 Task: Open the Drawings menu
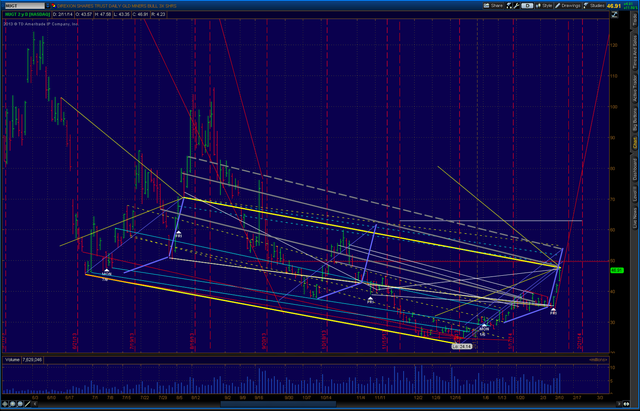coord(568,6)
